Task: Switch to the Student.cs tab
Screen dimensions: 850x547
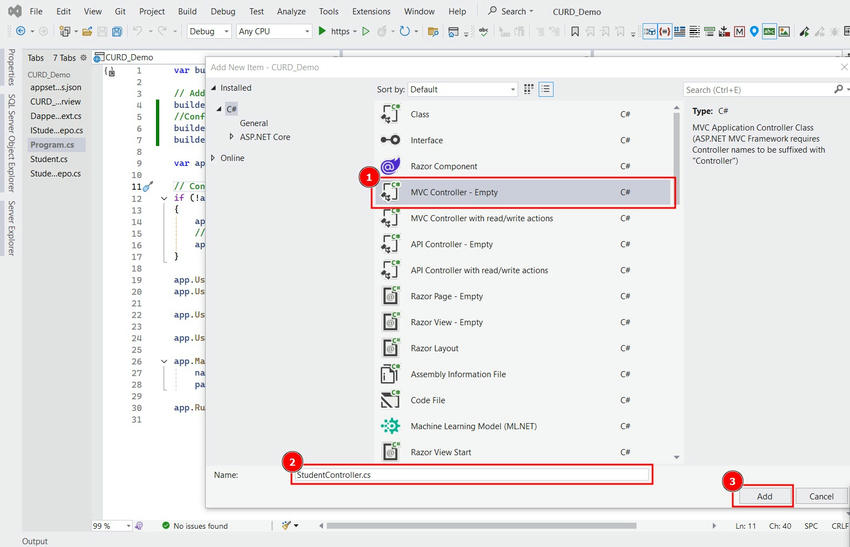Action: [x=49, y=159]
